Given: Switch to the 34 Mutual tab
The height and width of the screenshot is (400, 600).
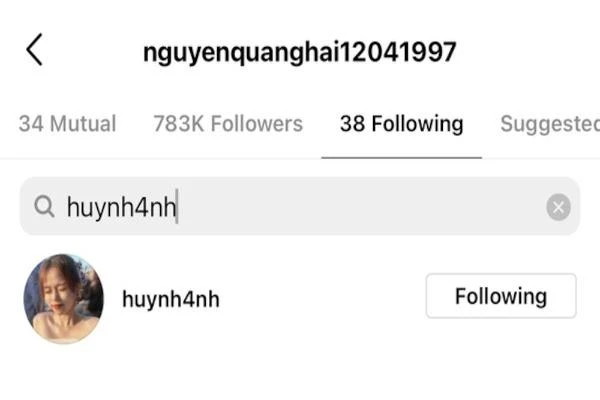Looking at the screenshot, I should (x=67, y=124).
